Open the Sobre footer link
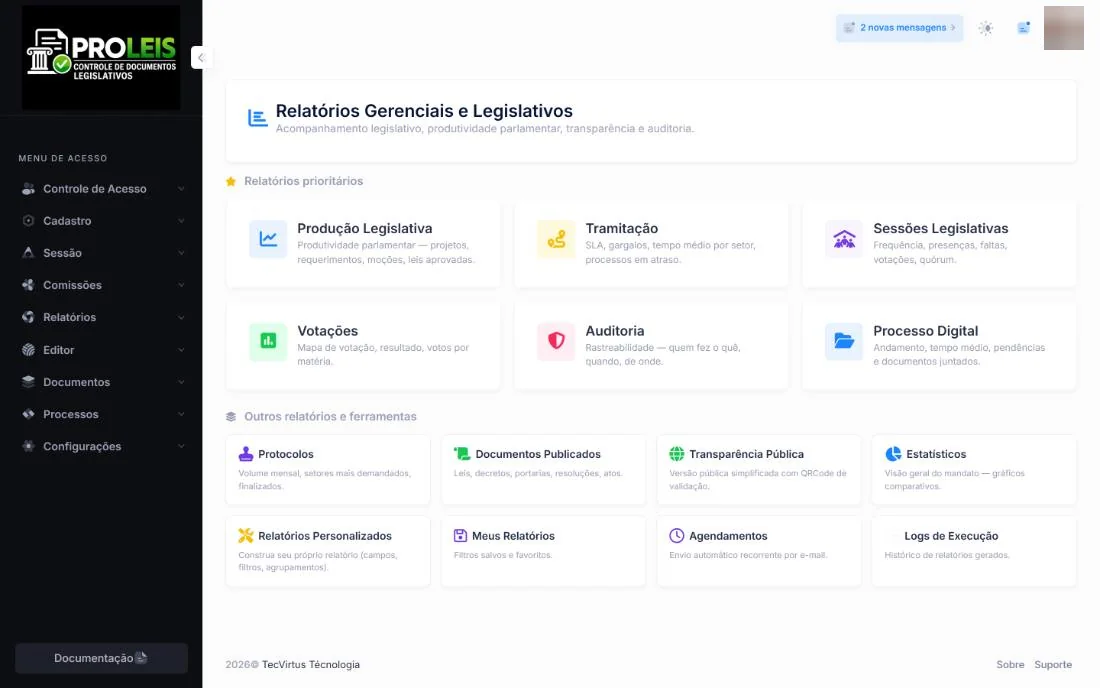This screenshot has height=688, width=1100. pos(1010,664)
